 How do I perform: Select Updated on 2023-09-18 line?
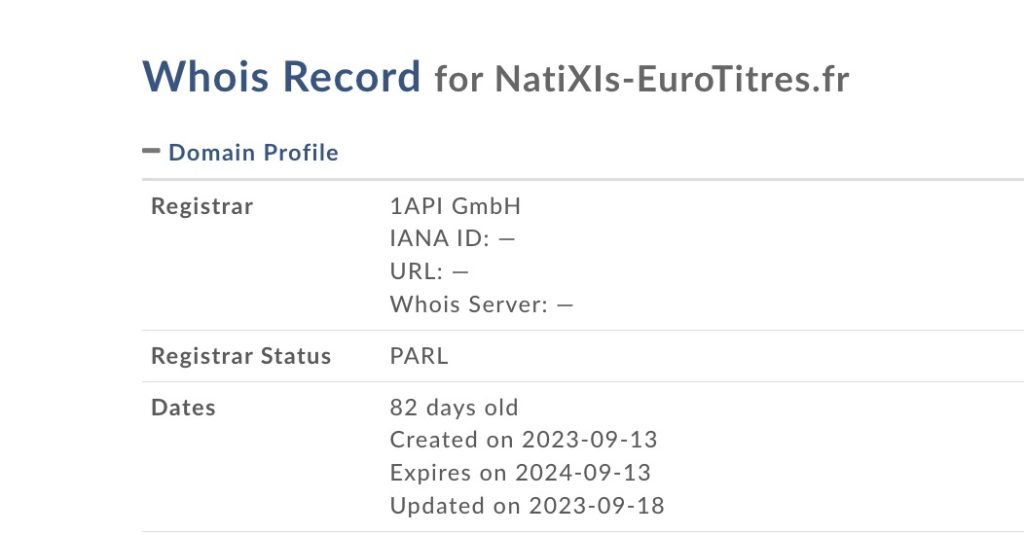pyautogui.click(x=527, y=505)
